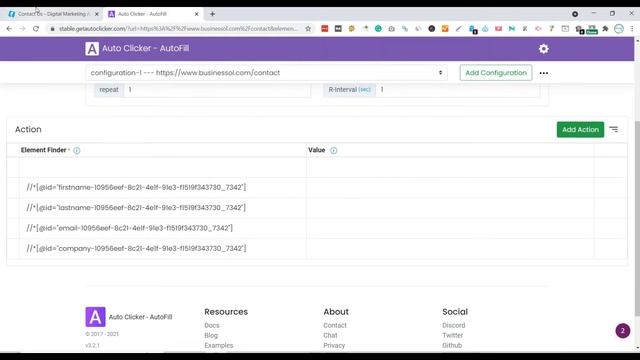Image resolution: width=640 pixels, height=360 pixels.
Task: Go back using browser back arrow
Action: tap(9, 29)
